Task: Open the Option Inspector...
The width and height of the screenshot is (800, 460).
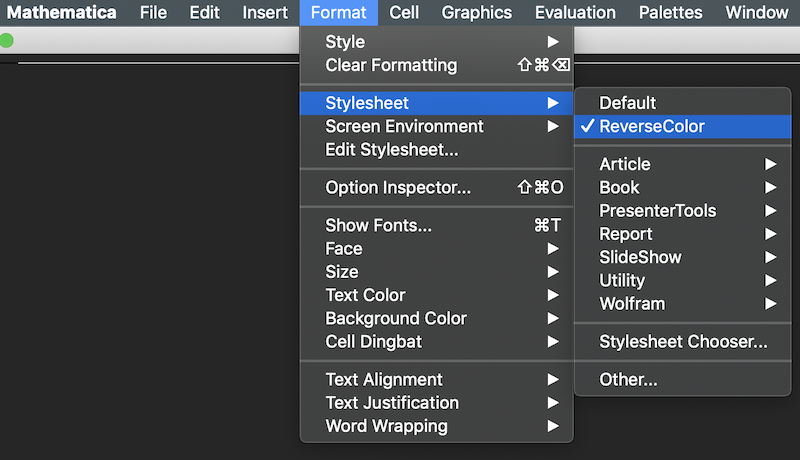Action: click(437, 188)
